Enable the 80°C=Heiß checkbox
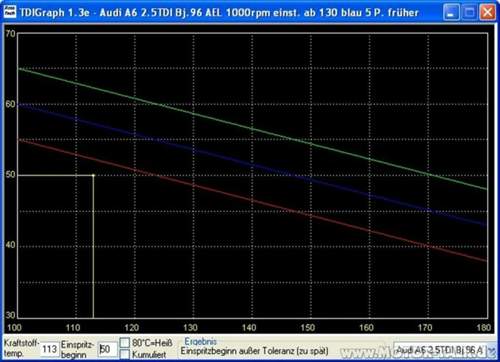 tap(125, 342)
